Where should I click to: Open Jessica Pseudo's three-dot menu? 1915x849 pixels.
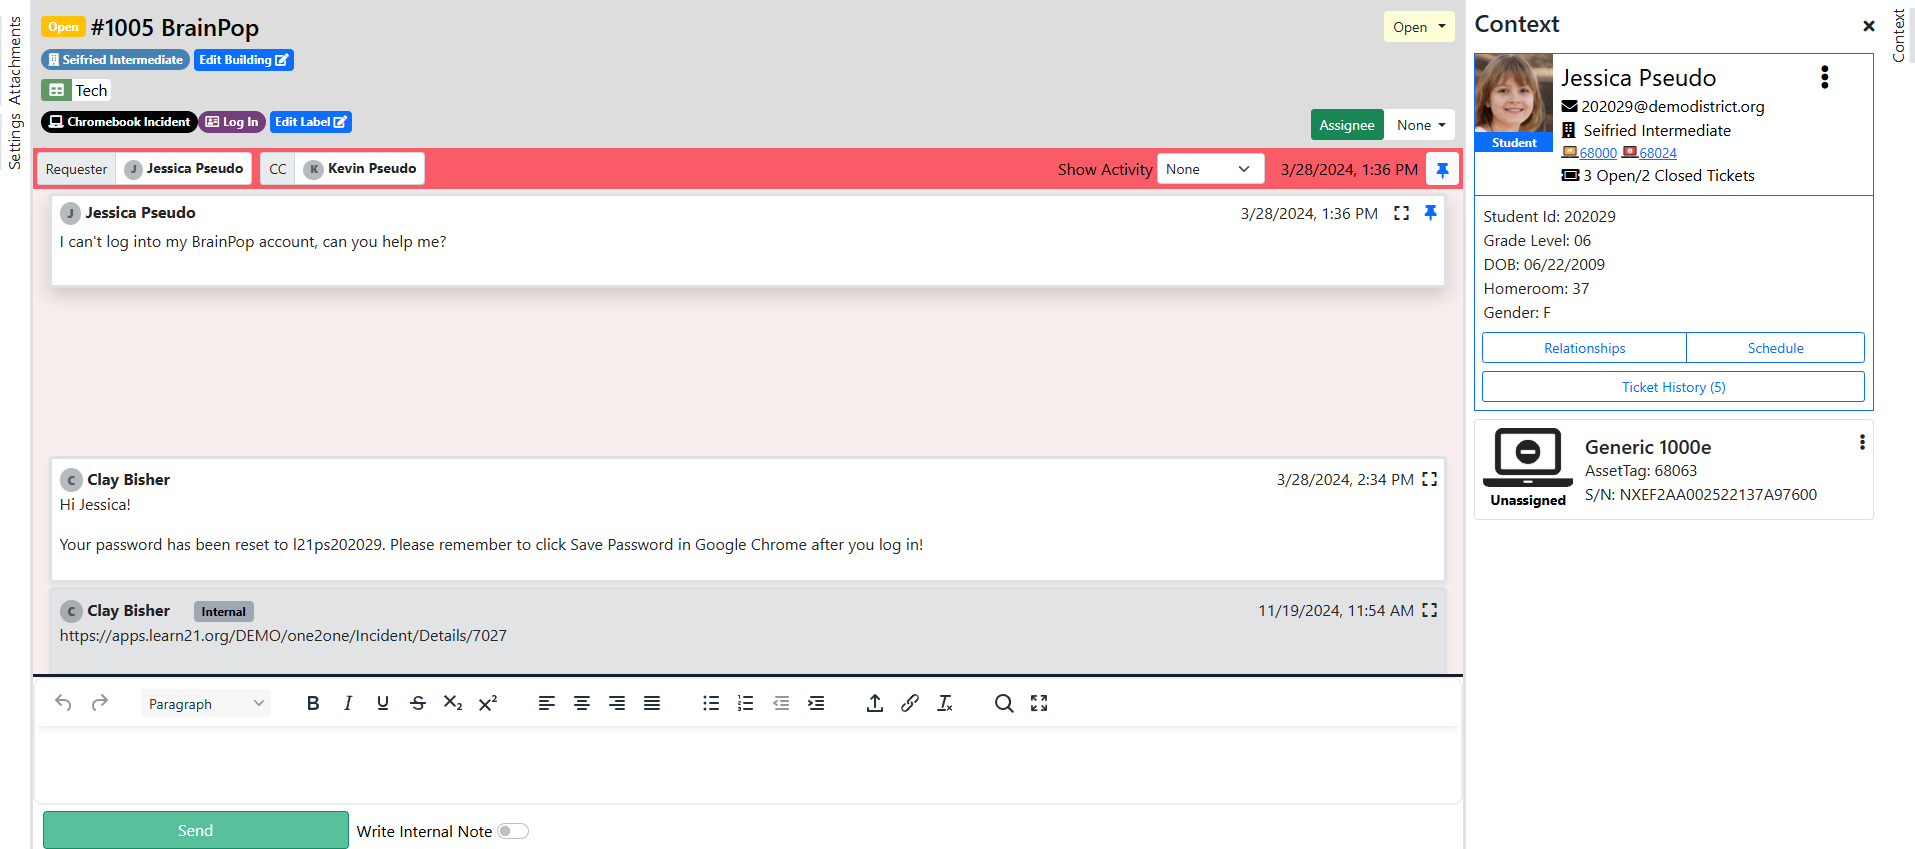click(1825, 78)
